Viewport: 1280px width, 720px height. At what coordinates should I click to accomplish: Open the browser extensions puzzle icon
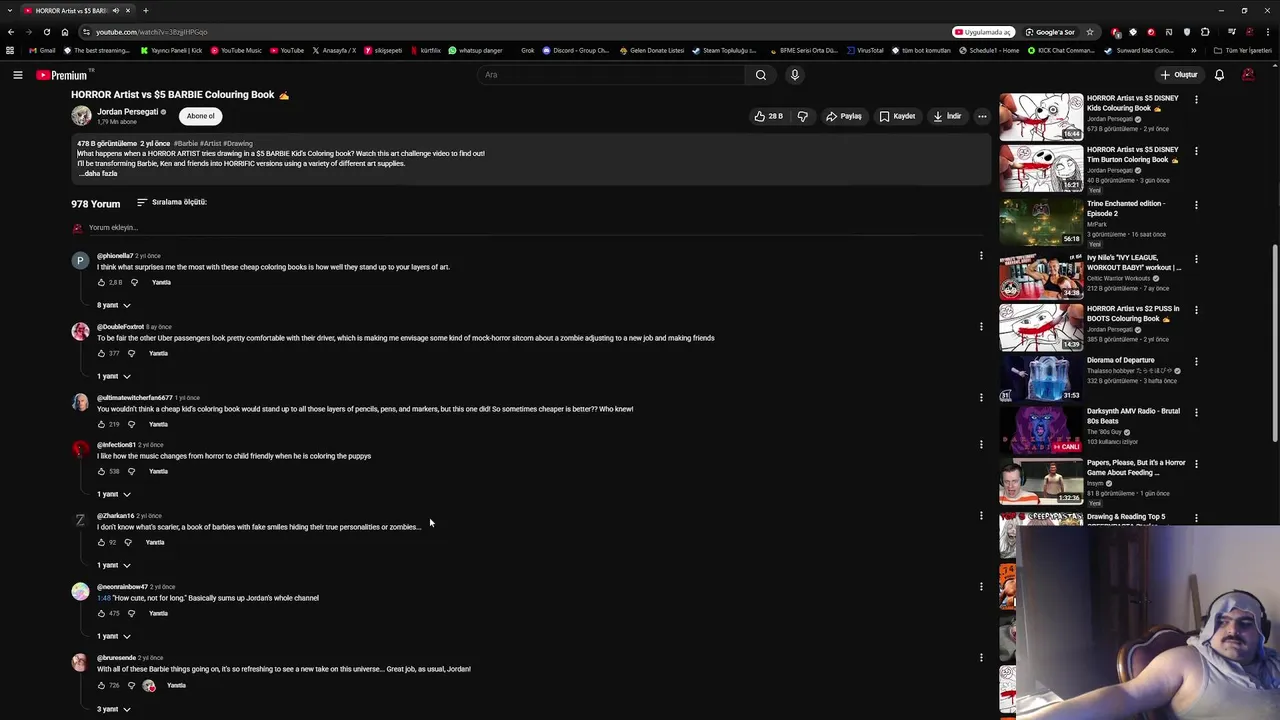(1205, 32)
